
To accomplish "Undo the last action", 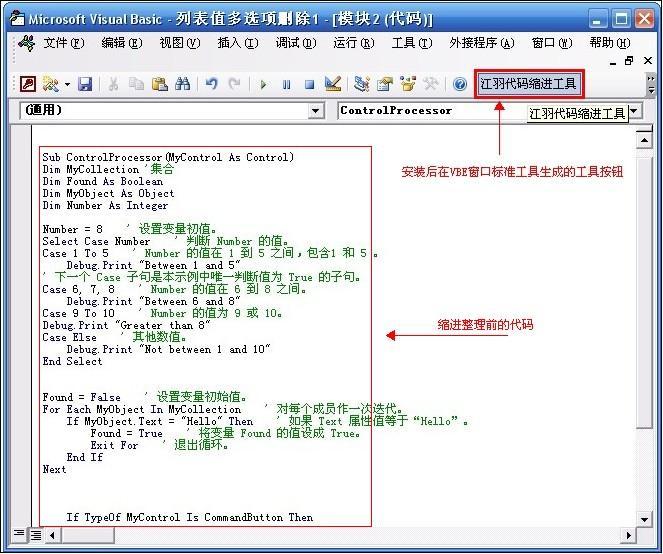I will point(211,84).
